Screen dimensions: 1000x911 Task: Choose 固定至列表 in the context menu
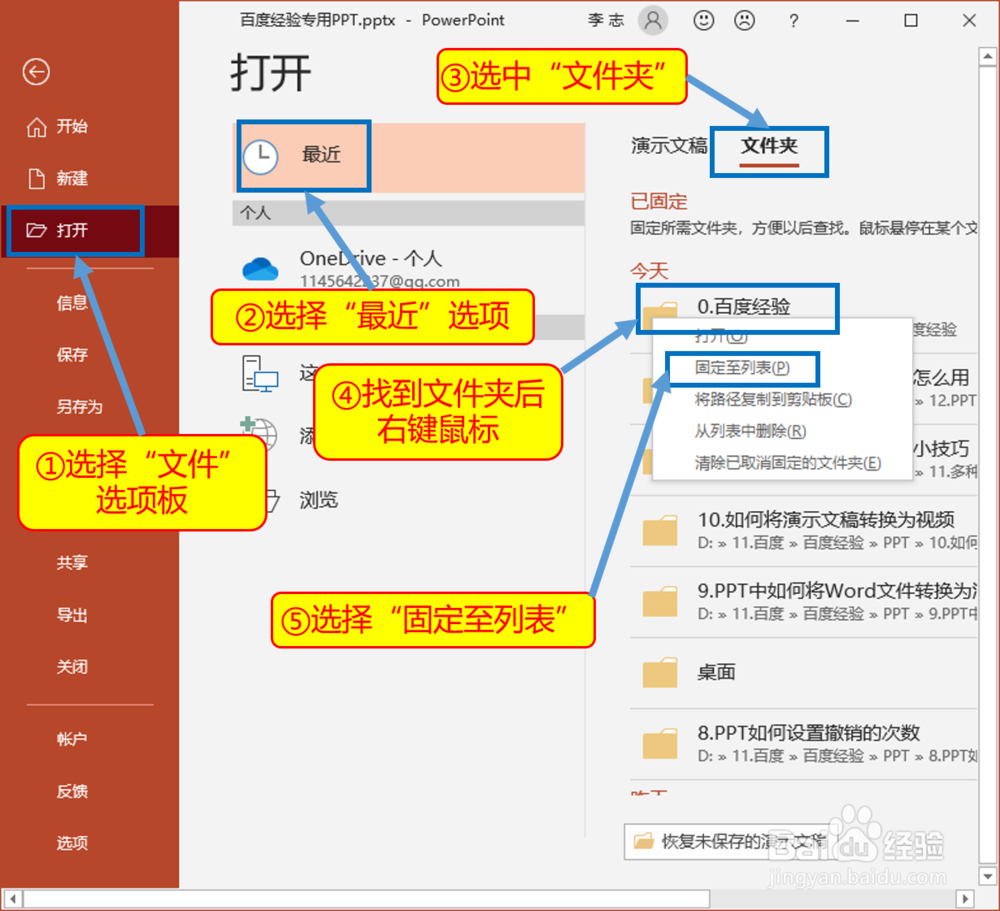[x=741, y=369]
